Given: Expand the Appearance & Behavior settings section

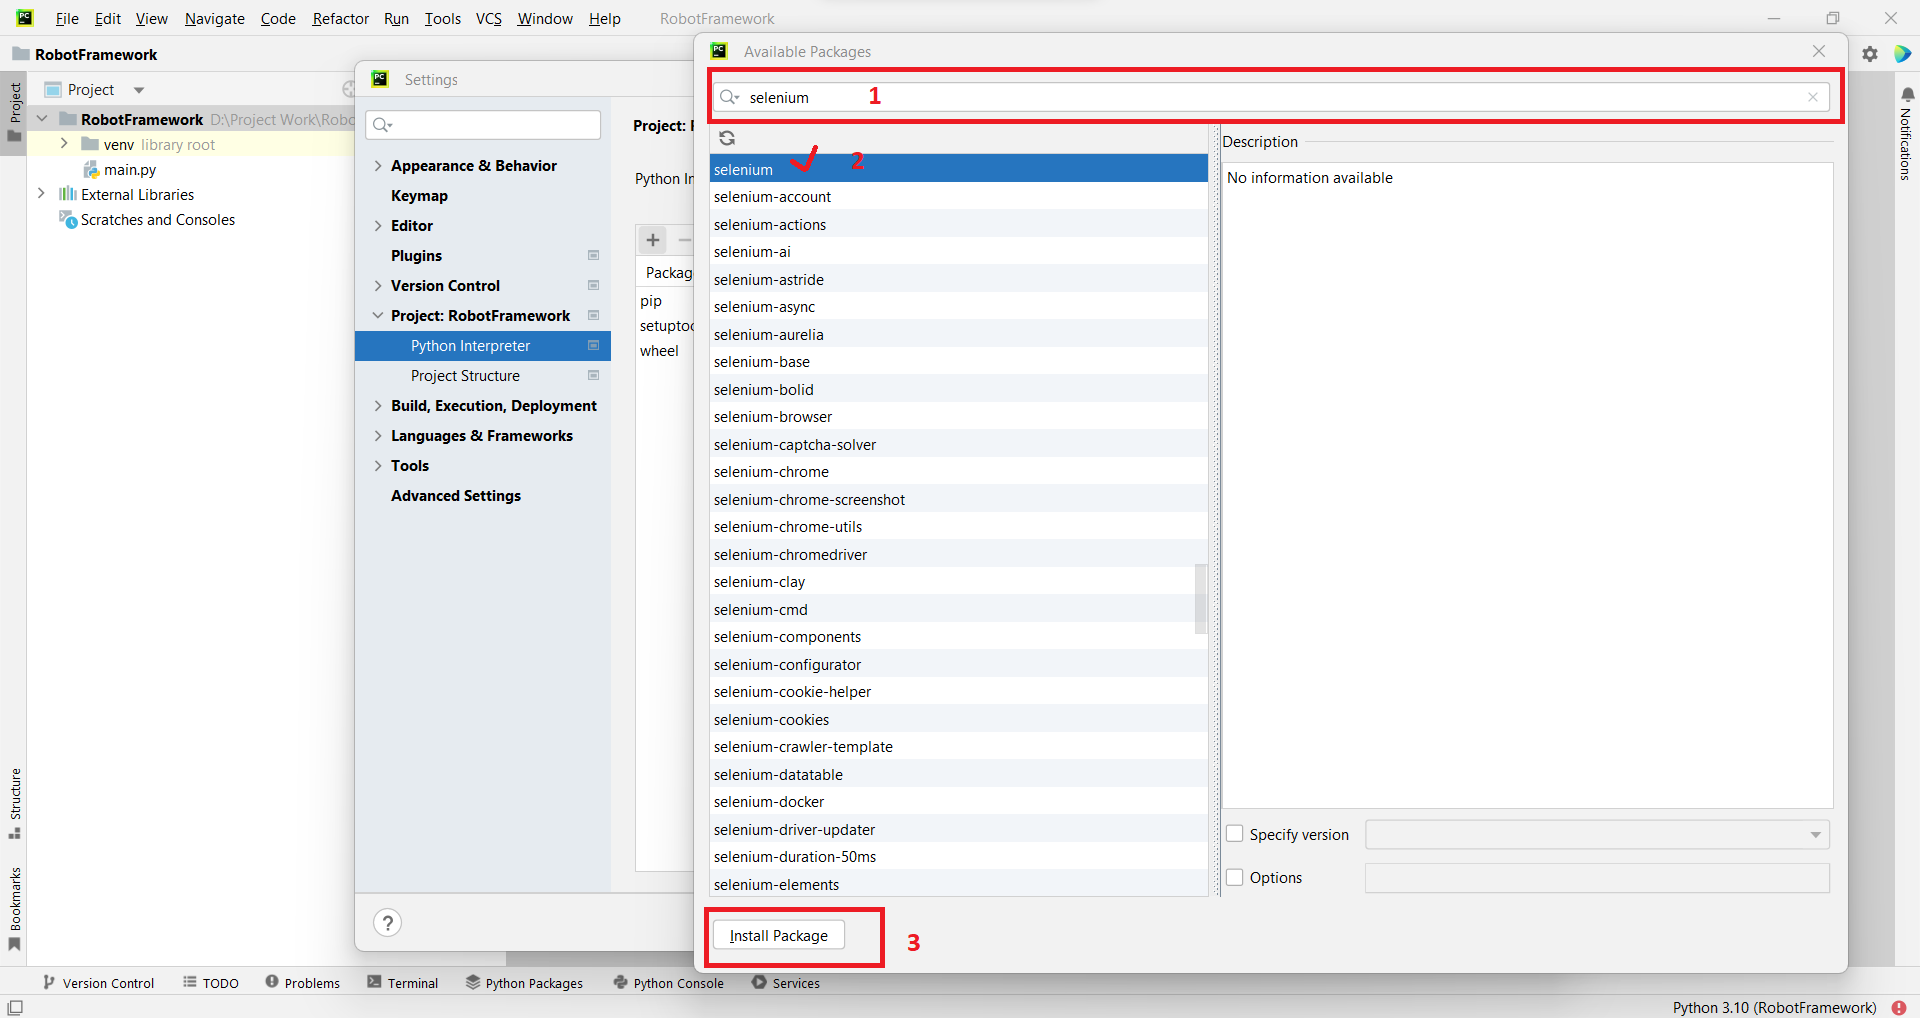Looking at the screenshot, I should (x=378, y=165).
